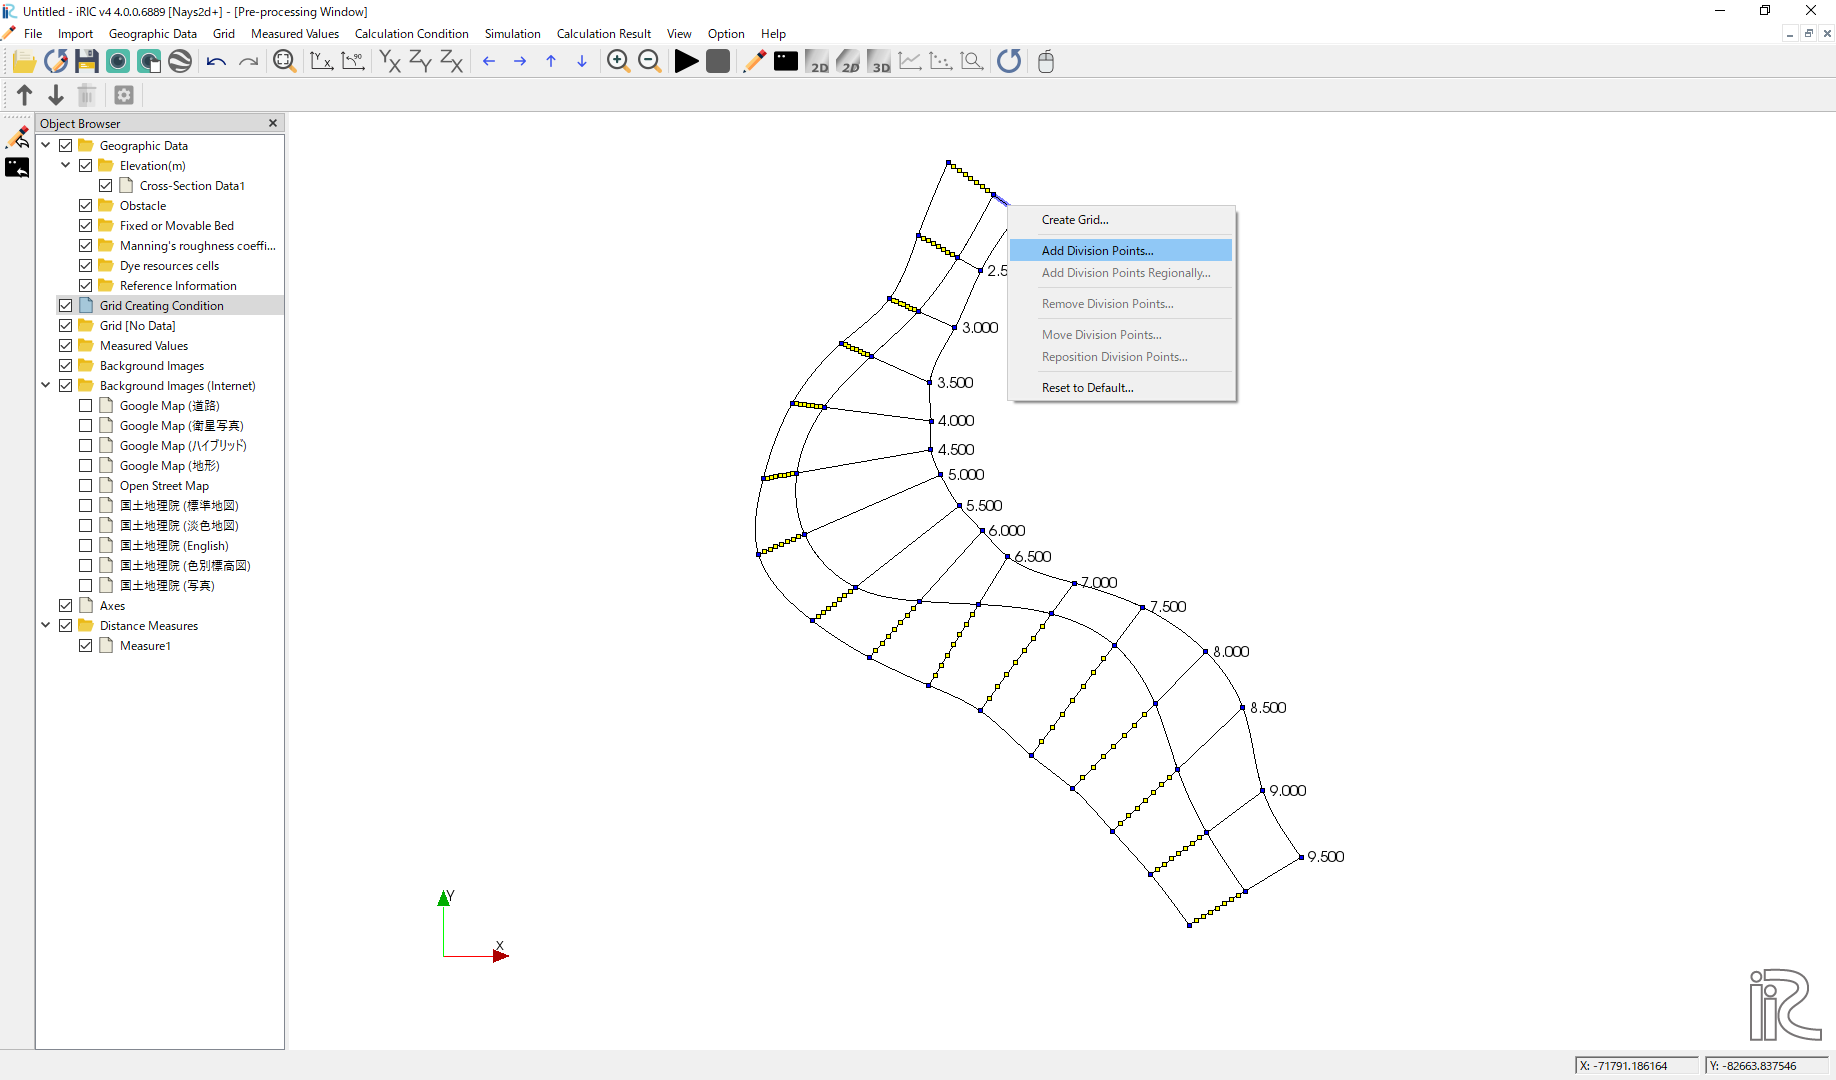Click the blue move-down arrow
The height and width of the screenshot is (1080, 1836).
[x=582, y=62]
